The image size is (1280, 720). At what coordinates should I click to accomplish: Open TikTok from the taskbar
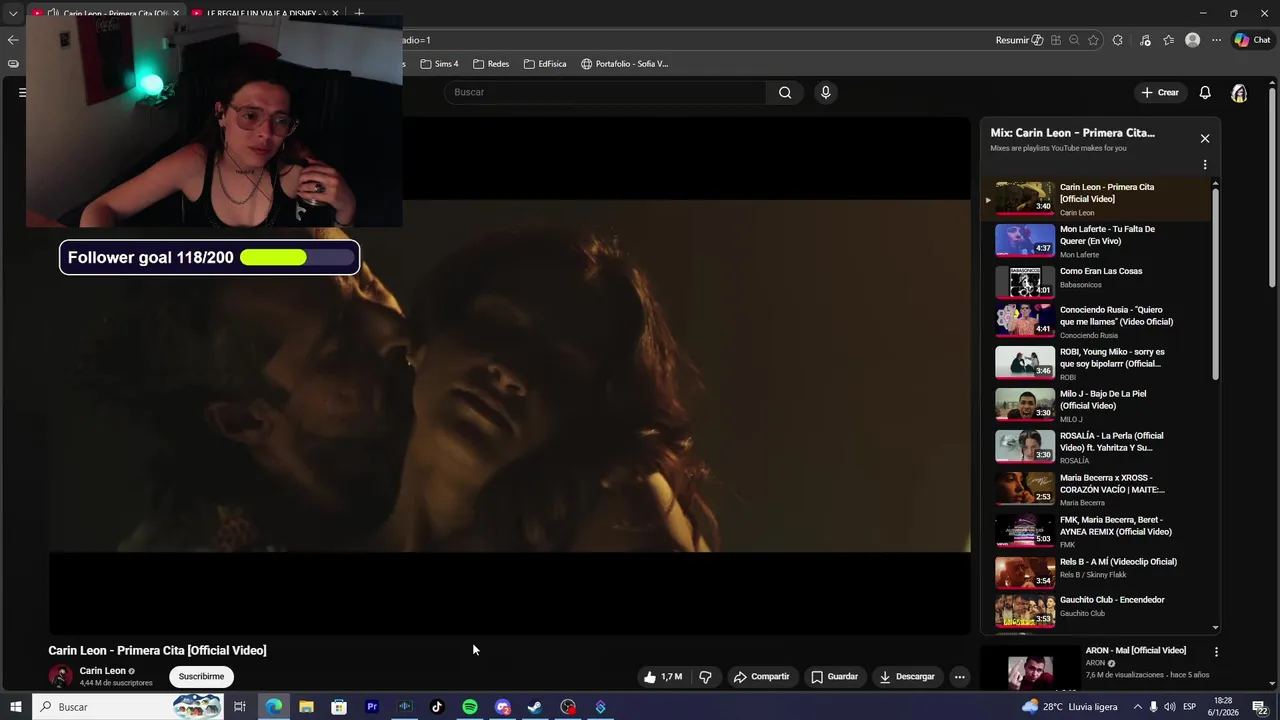click(x=437, y=707)
